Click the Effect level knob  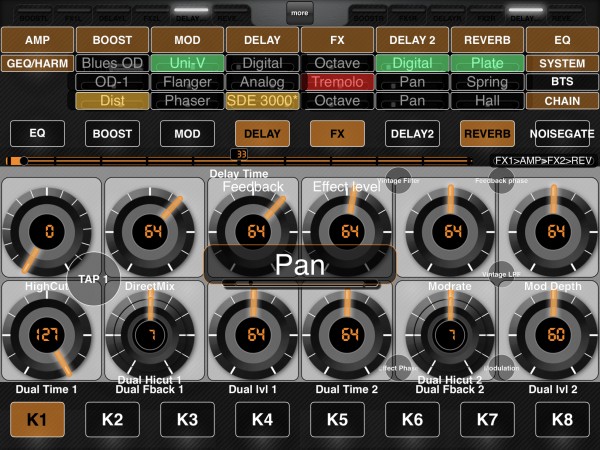click(347, 232)
